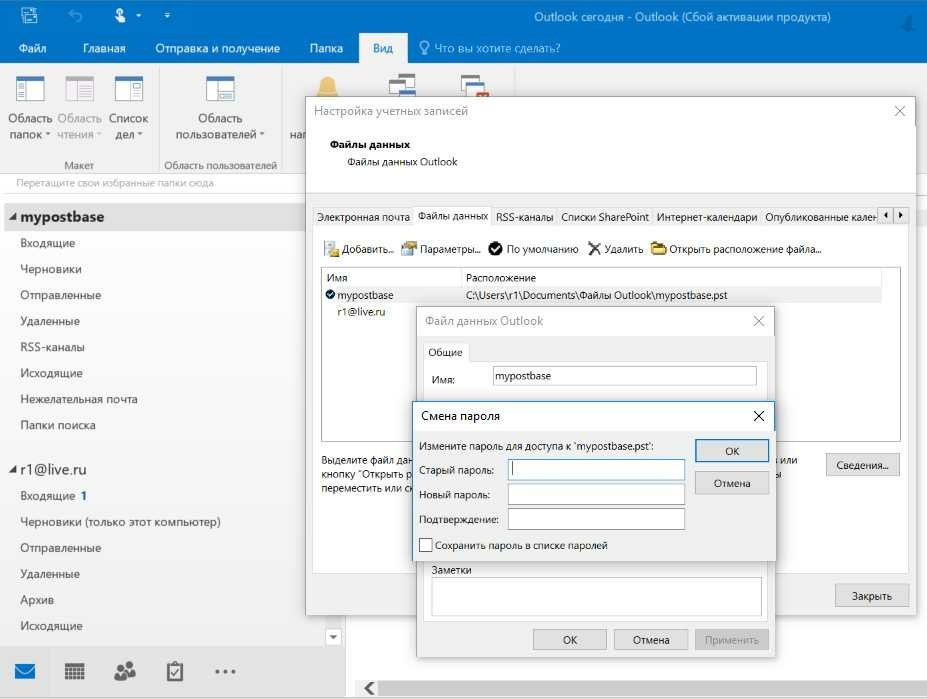Click the Mail icon in navigation bar
Screen dimensions: 927x699
click(x=25, y=671)
